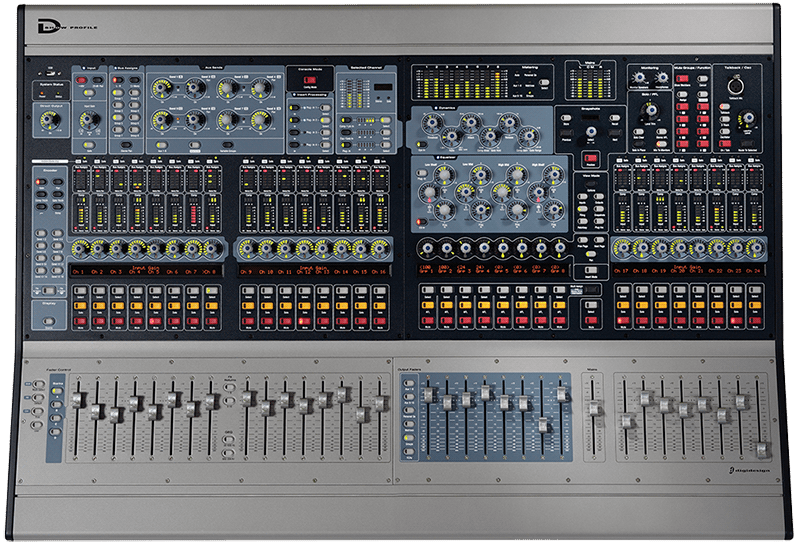Click the channel 1 rotary encoder above its display
The height and width of the screenshot is (546, 800).
[x=80, y=249]
